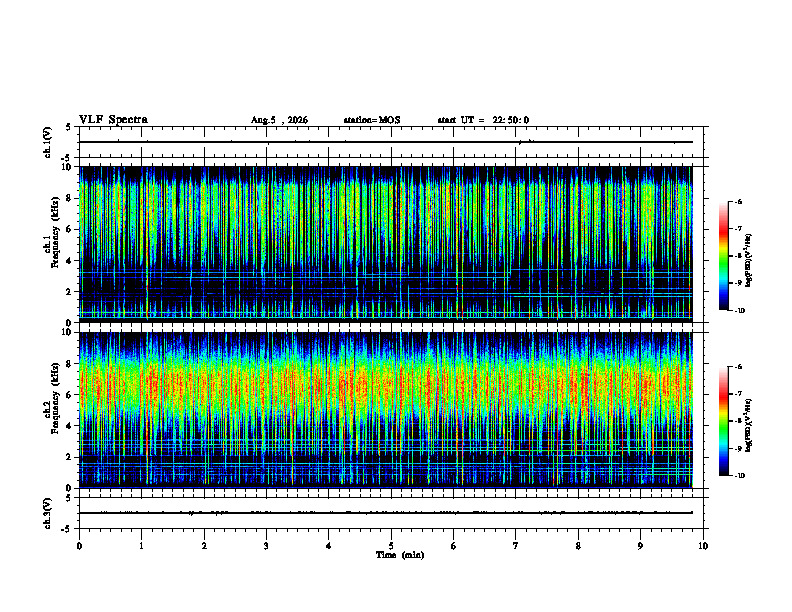This screenshot has height=612, width=792.
Task: Click the "ch.3(V)" waveform axis label
Action: pyautogui.click(x=48, y=514)
